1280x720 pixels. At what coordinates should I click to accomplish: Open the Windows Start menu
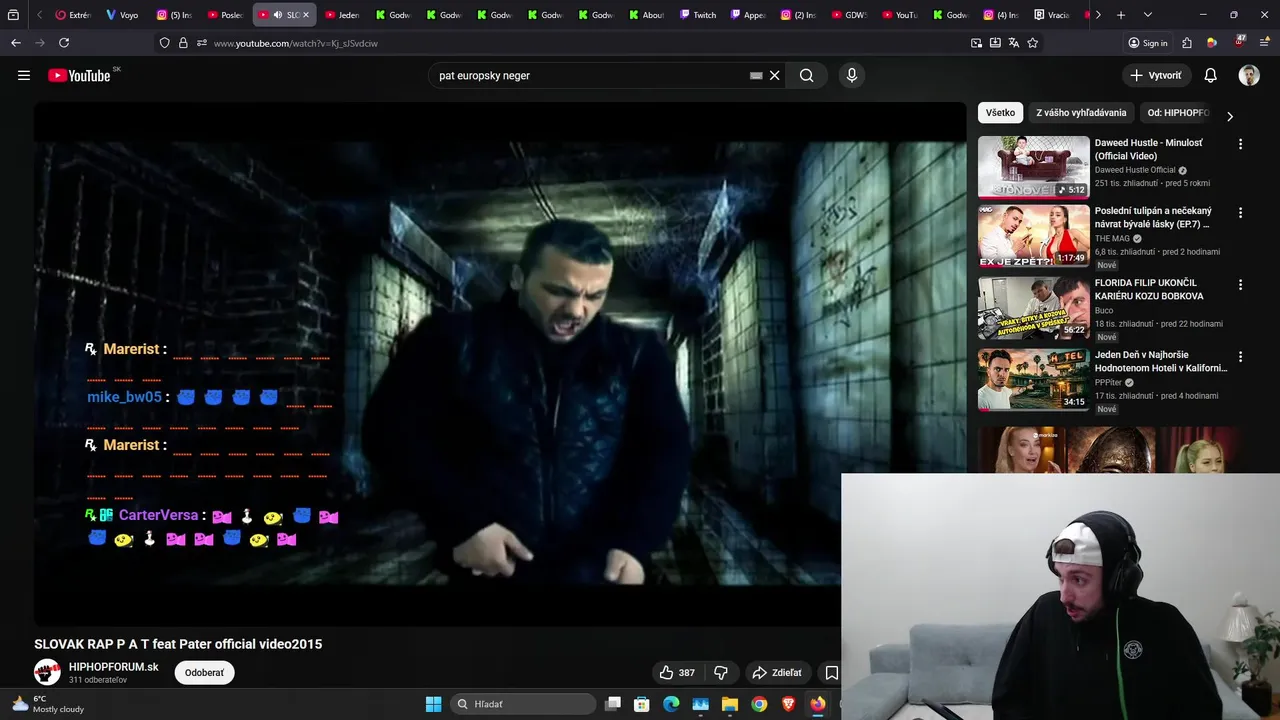point(433,704)
